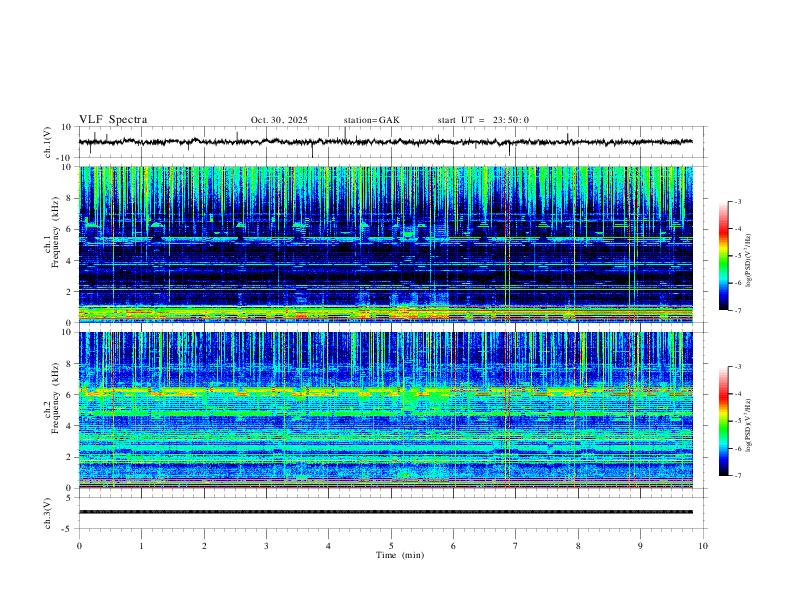Click the "-4" tick on upper color bar
This screenshot has width=792, height=612.
point(737,229)
